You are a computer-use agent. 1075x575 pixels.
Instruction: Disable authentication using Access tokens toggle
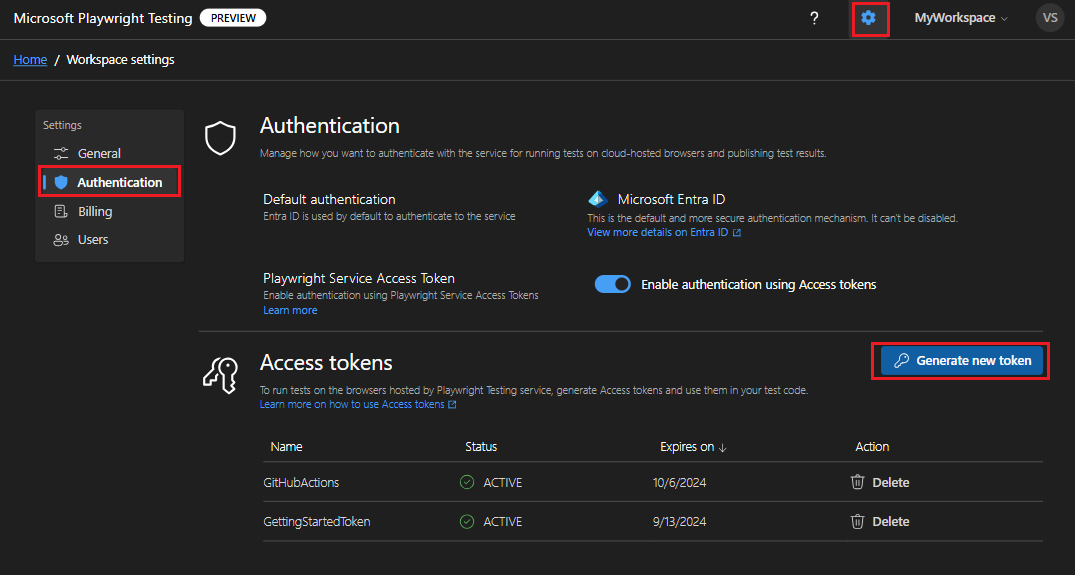pos(613,285)
